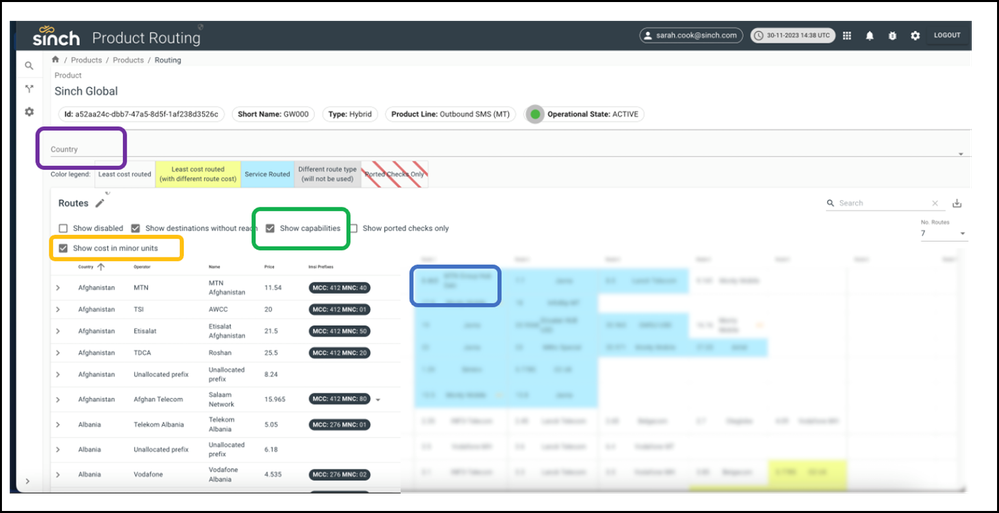This screenshot has height=513, width=999.
Task: Open the sarah.cook@sinch.com user chip
Action: (x=691, y=36)
